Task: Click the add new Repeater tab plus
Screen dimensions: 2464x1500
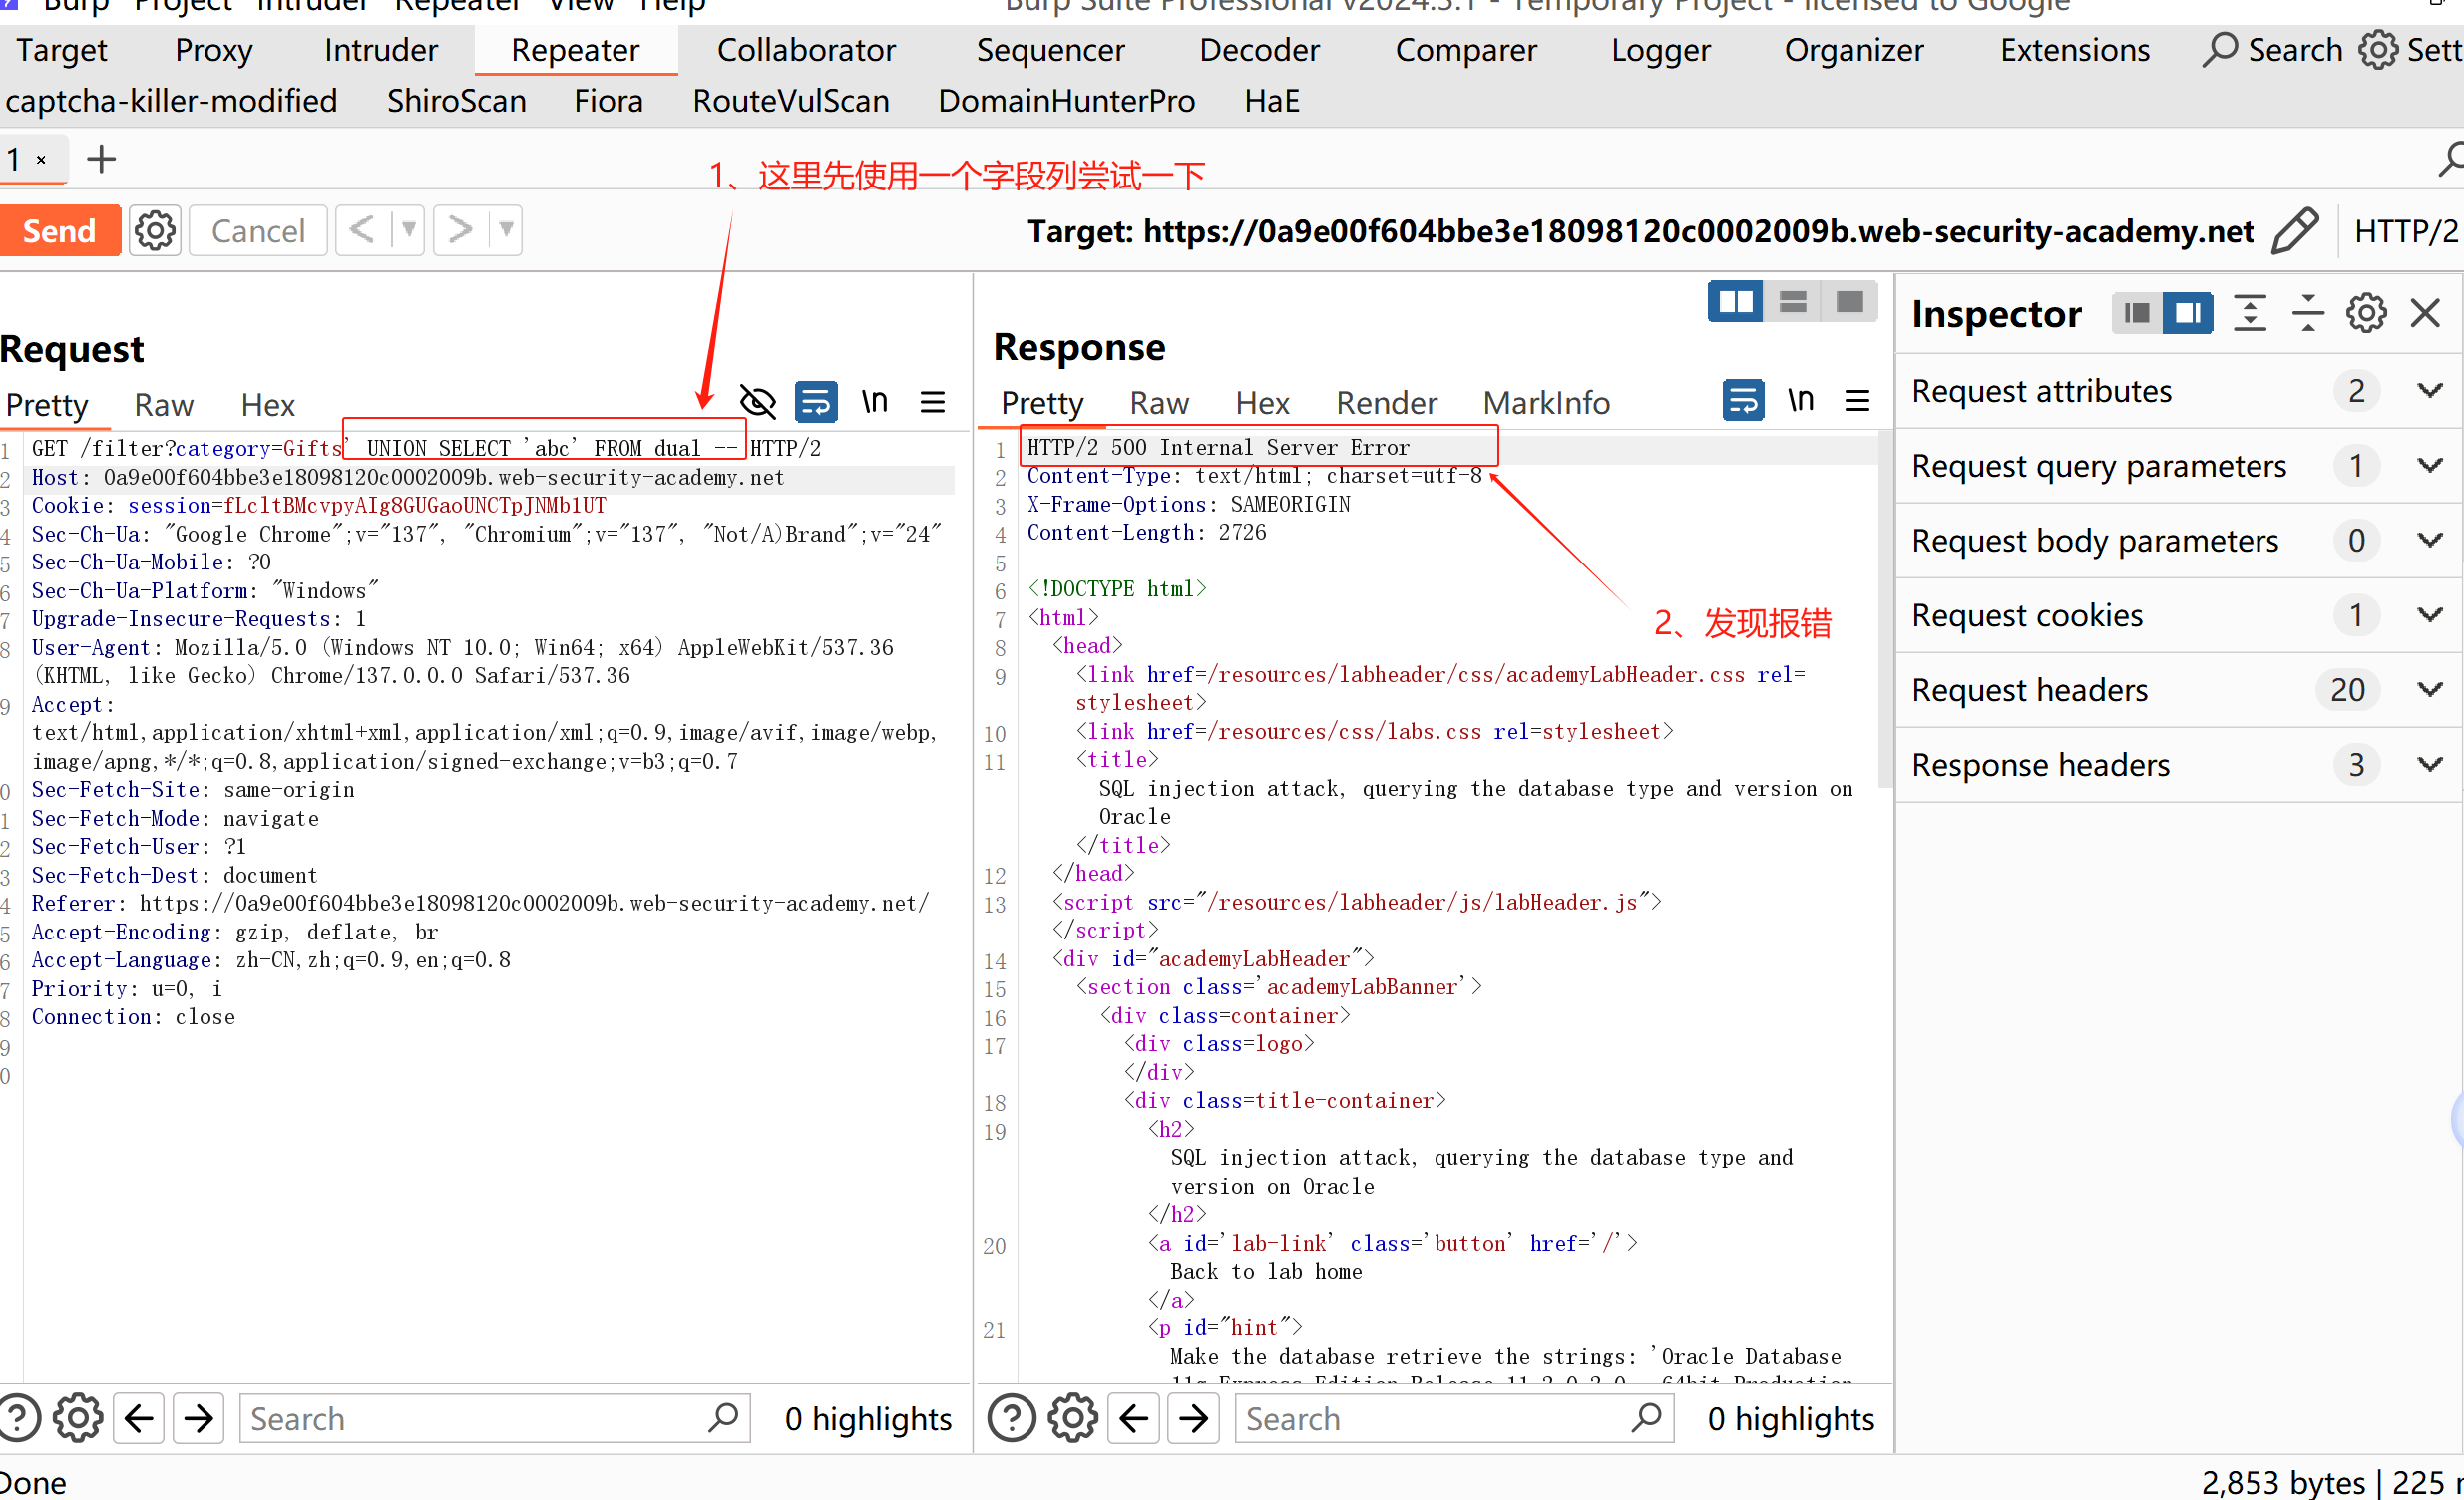Action: [101, 159]
